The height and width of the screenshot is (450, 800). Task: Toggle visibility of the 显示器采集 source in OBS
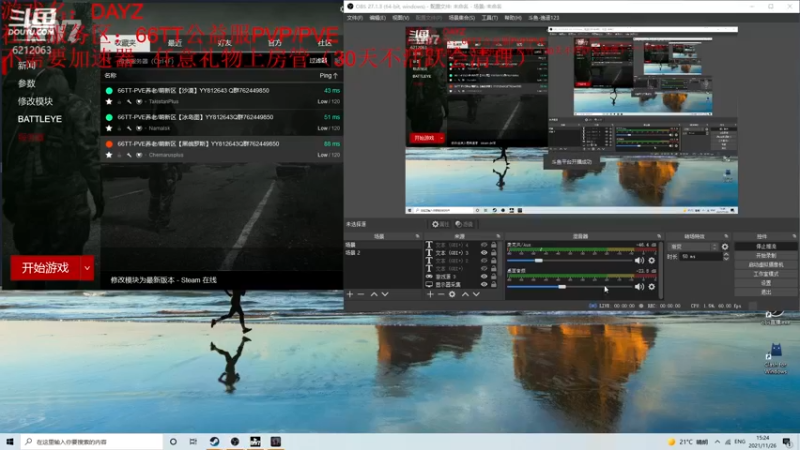pyautogui.click(x=484, y=284)
